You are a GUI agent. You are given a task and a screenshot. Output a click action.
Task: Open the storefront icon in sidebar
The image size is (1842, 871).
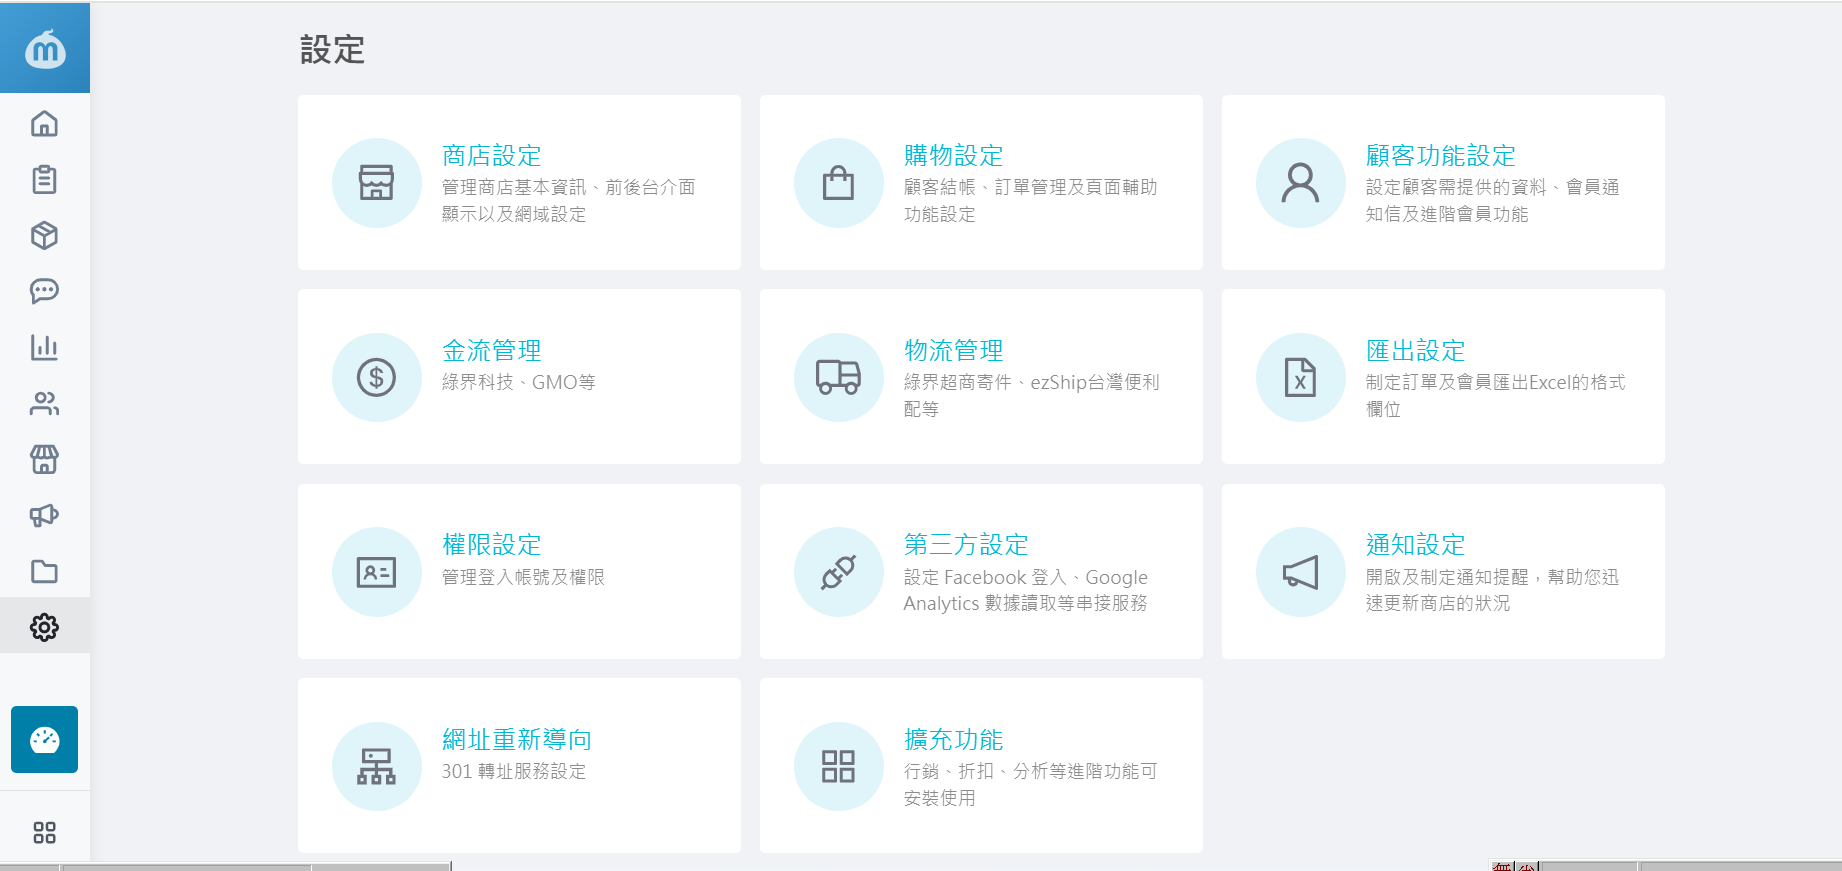(x=44, y=459)
